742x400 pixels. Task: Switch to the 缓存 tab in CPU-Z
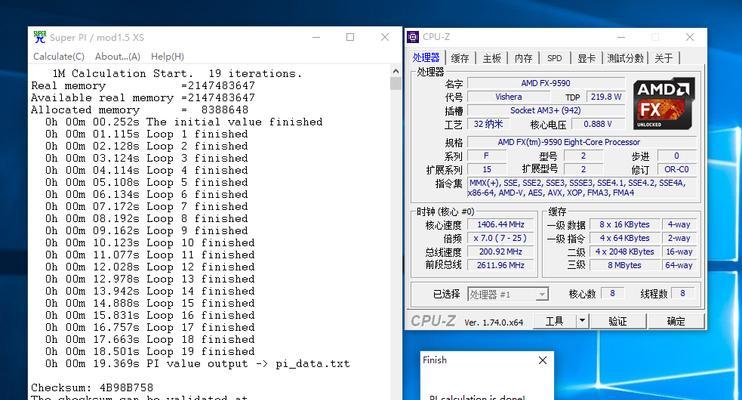(460, 58)
